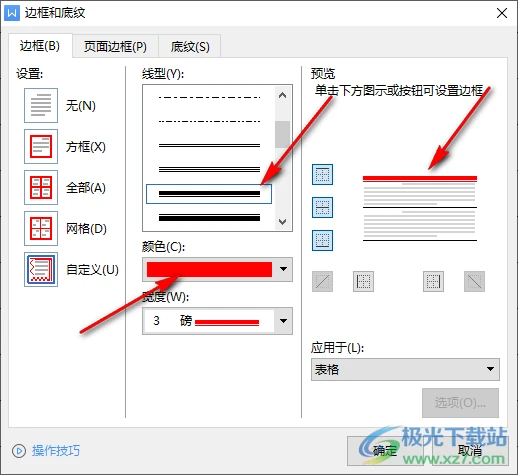This screenshot has height=475, width=518.
Task: Toggle diagonal down border button
Action: point(474,282)
